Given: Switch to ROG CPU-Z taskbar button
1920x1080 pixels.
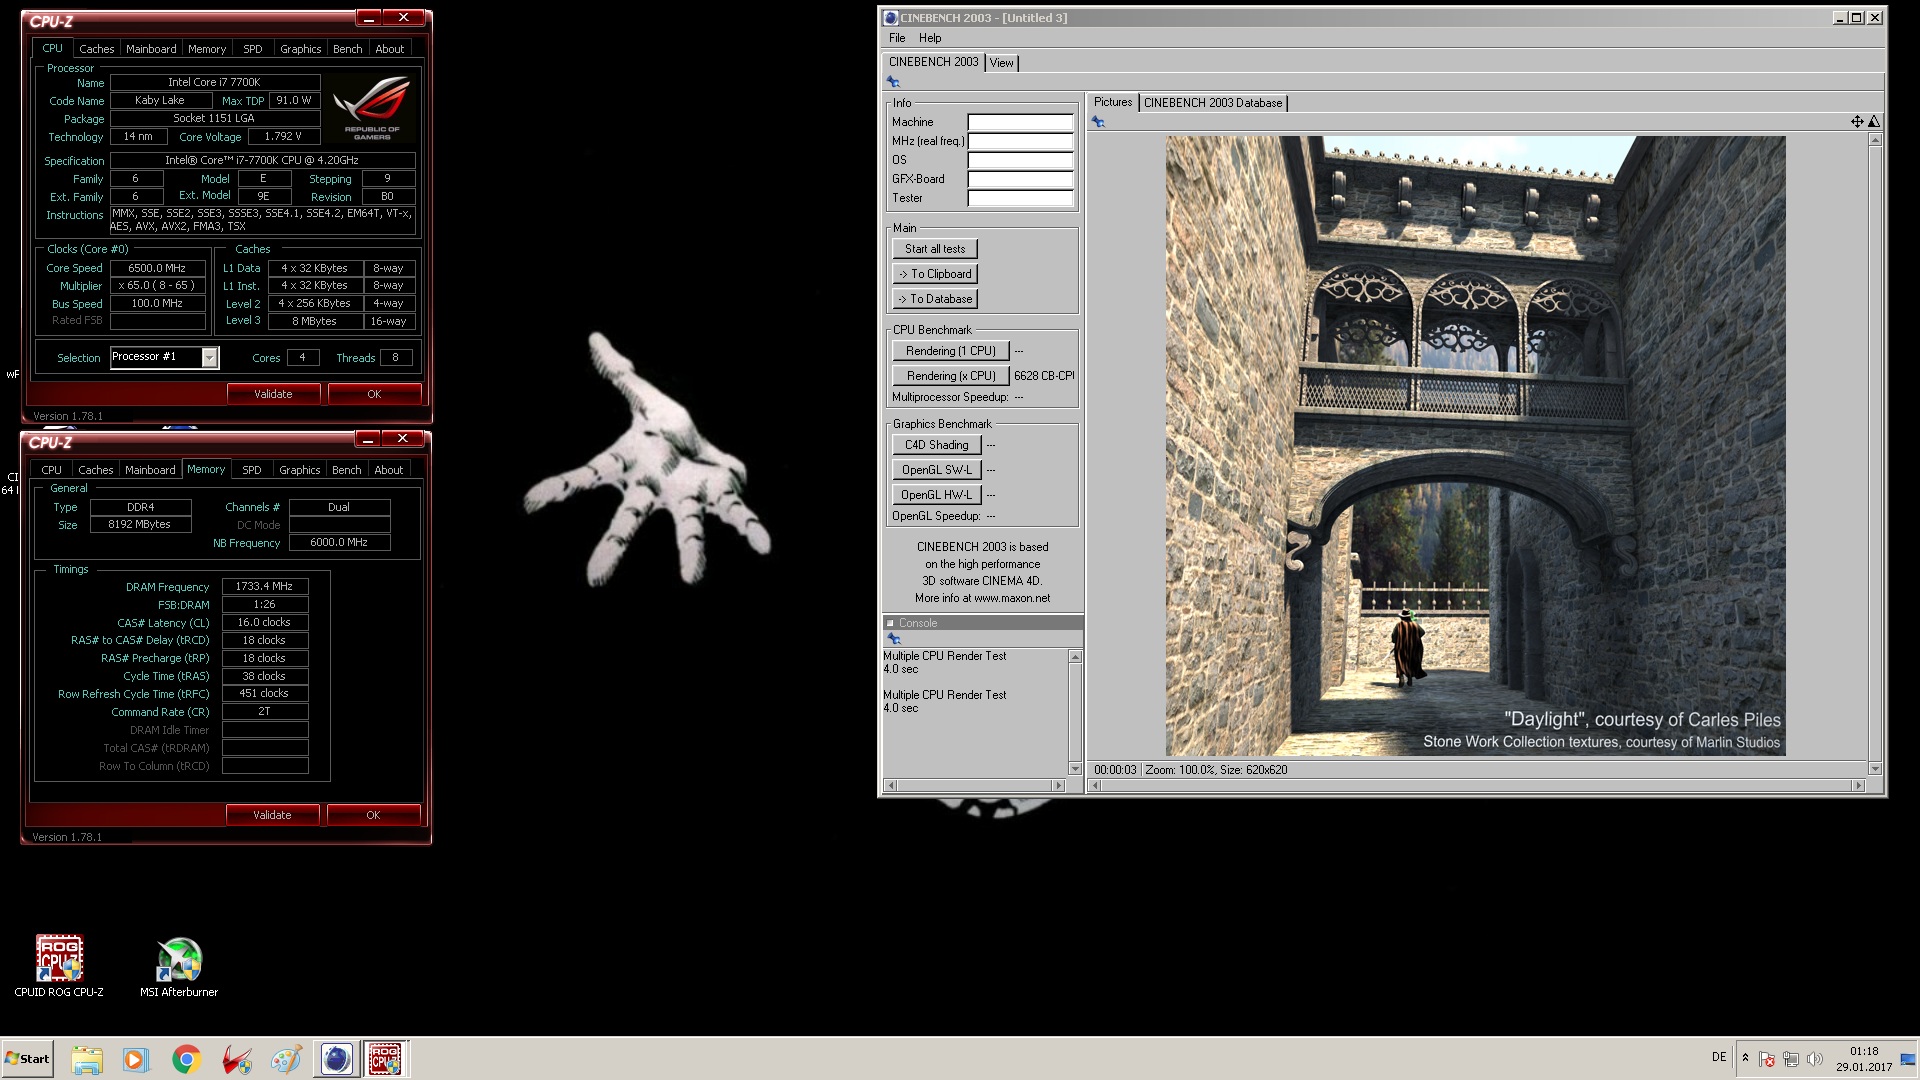Looking at the screenshot, I should coord(385,1059).
